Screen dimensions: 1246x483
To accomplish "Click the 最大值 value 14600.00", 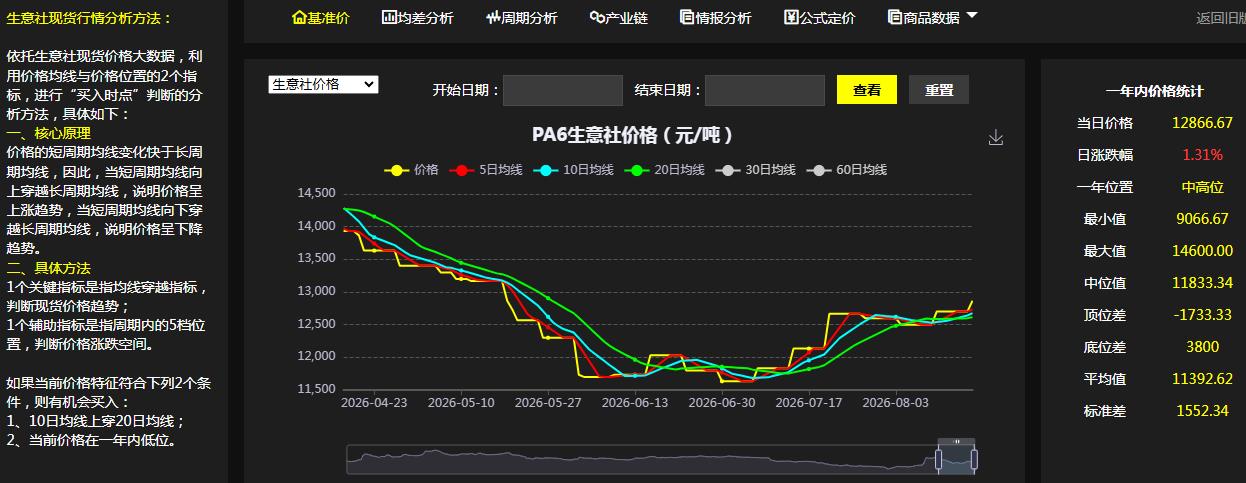I will coord(1202,251).
